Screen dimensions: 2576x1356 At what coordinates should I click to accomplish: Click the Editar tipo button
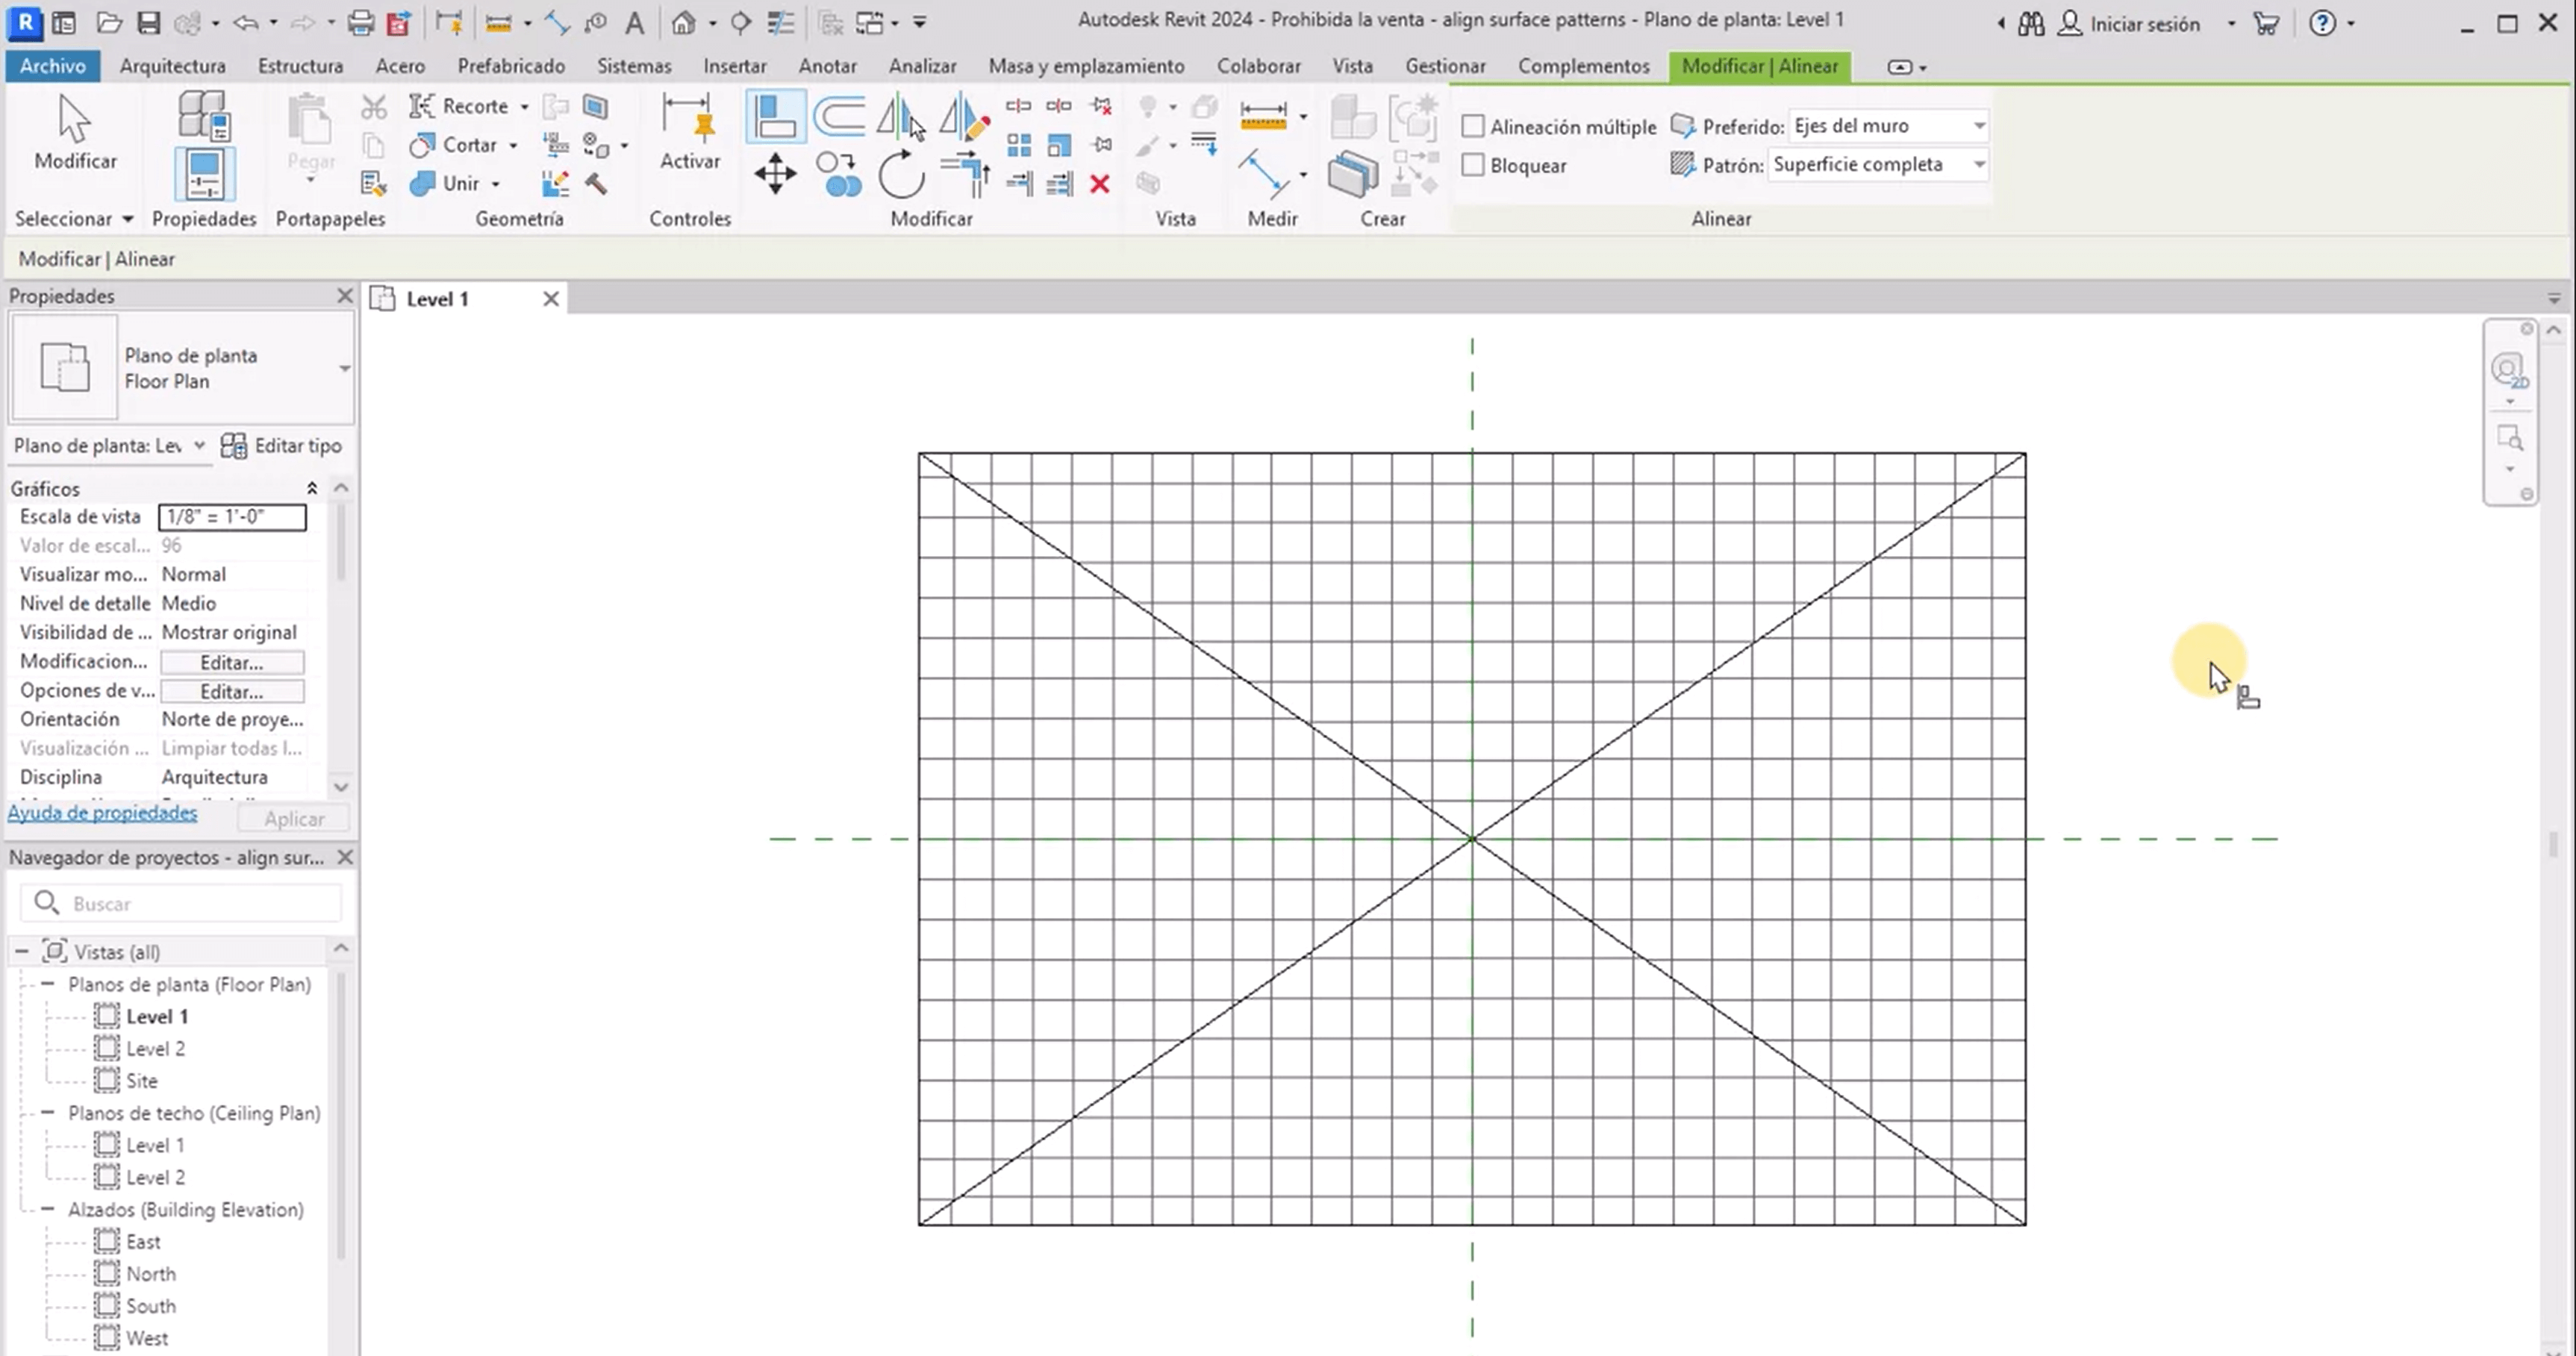point(281,446)
